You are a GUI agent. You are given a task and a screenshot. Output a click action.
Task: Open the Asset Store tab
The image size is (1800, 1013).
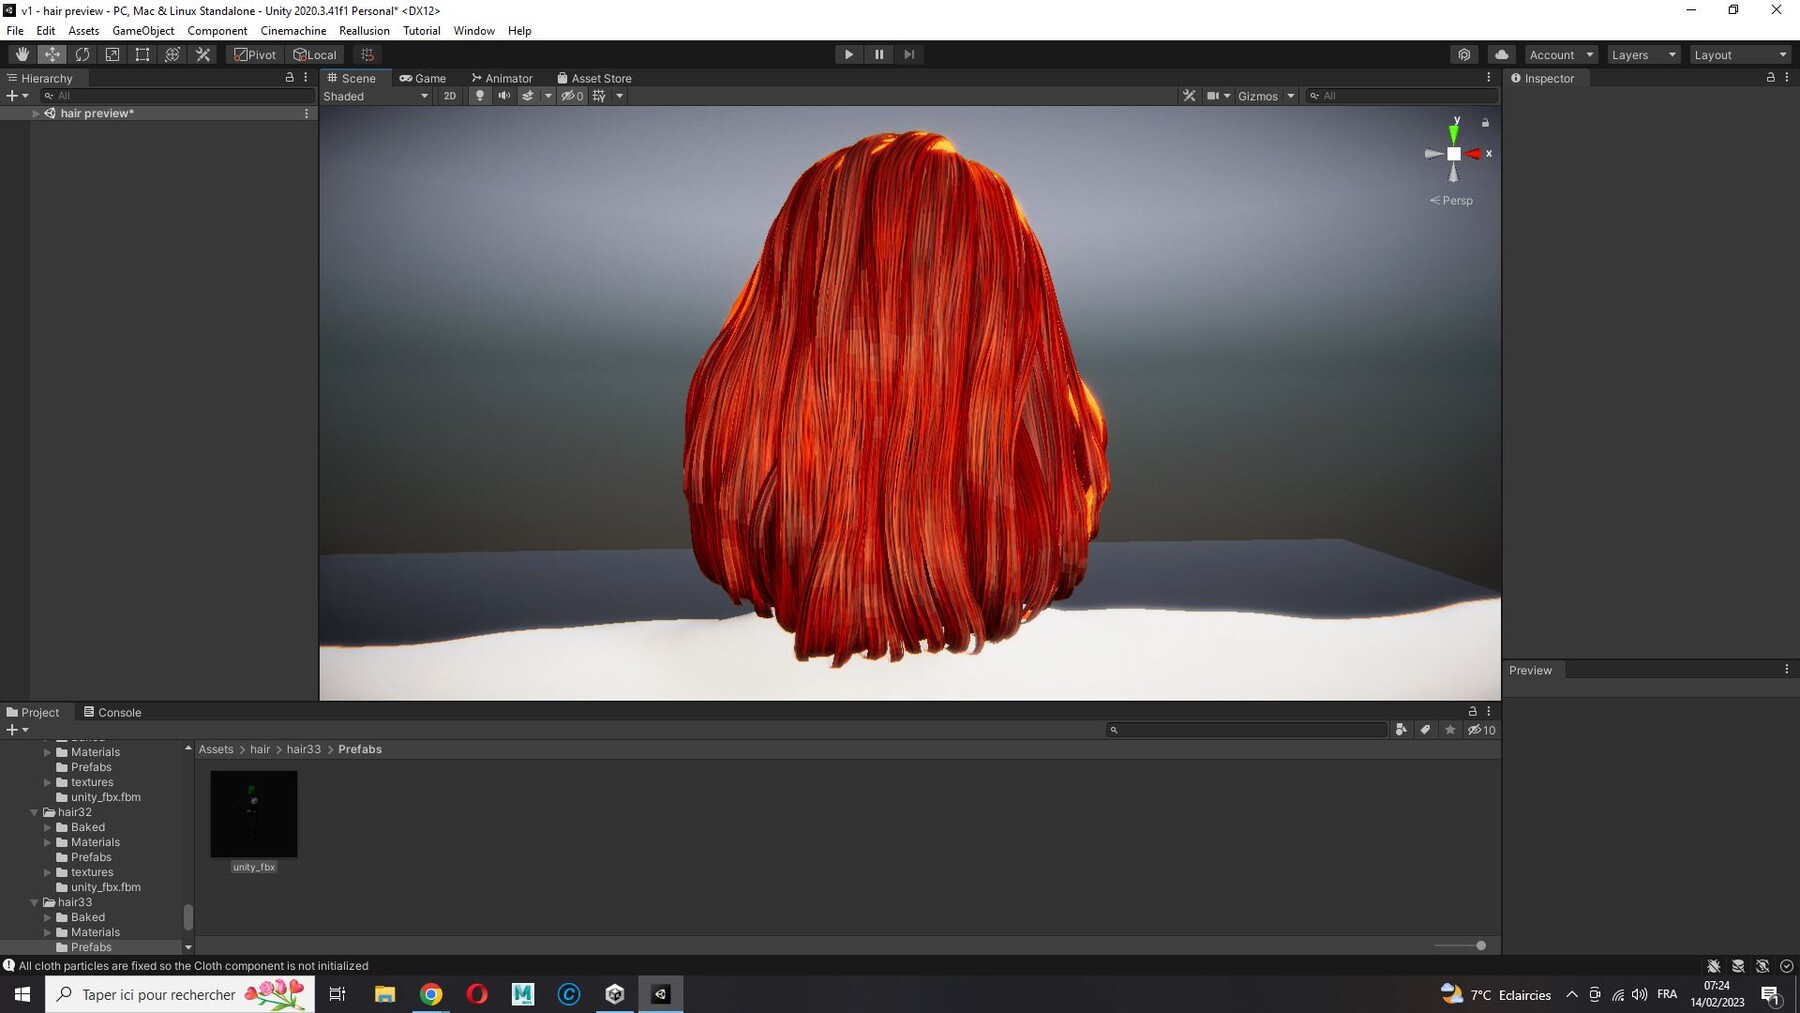pyautogui.click(x=594, y=78)
